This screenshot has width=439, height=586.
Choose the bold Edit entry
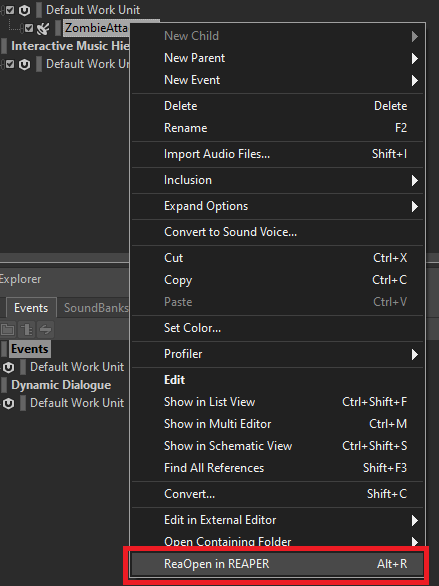[277, 380]
